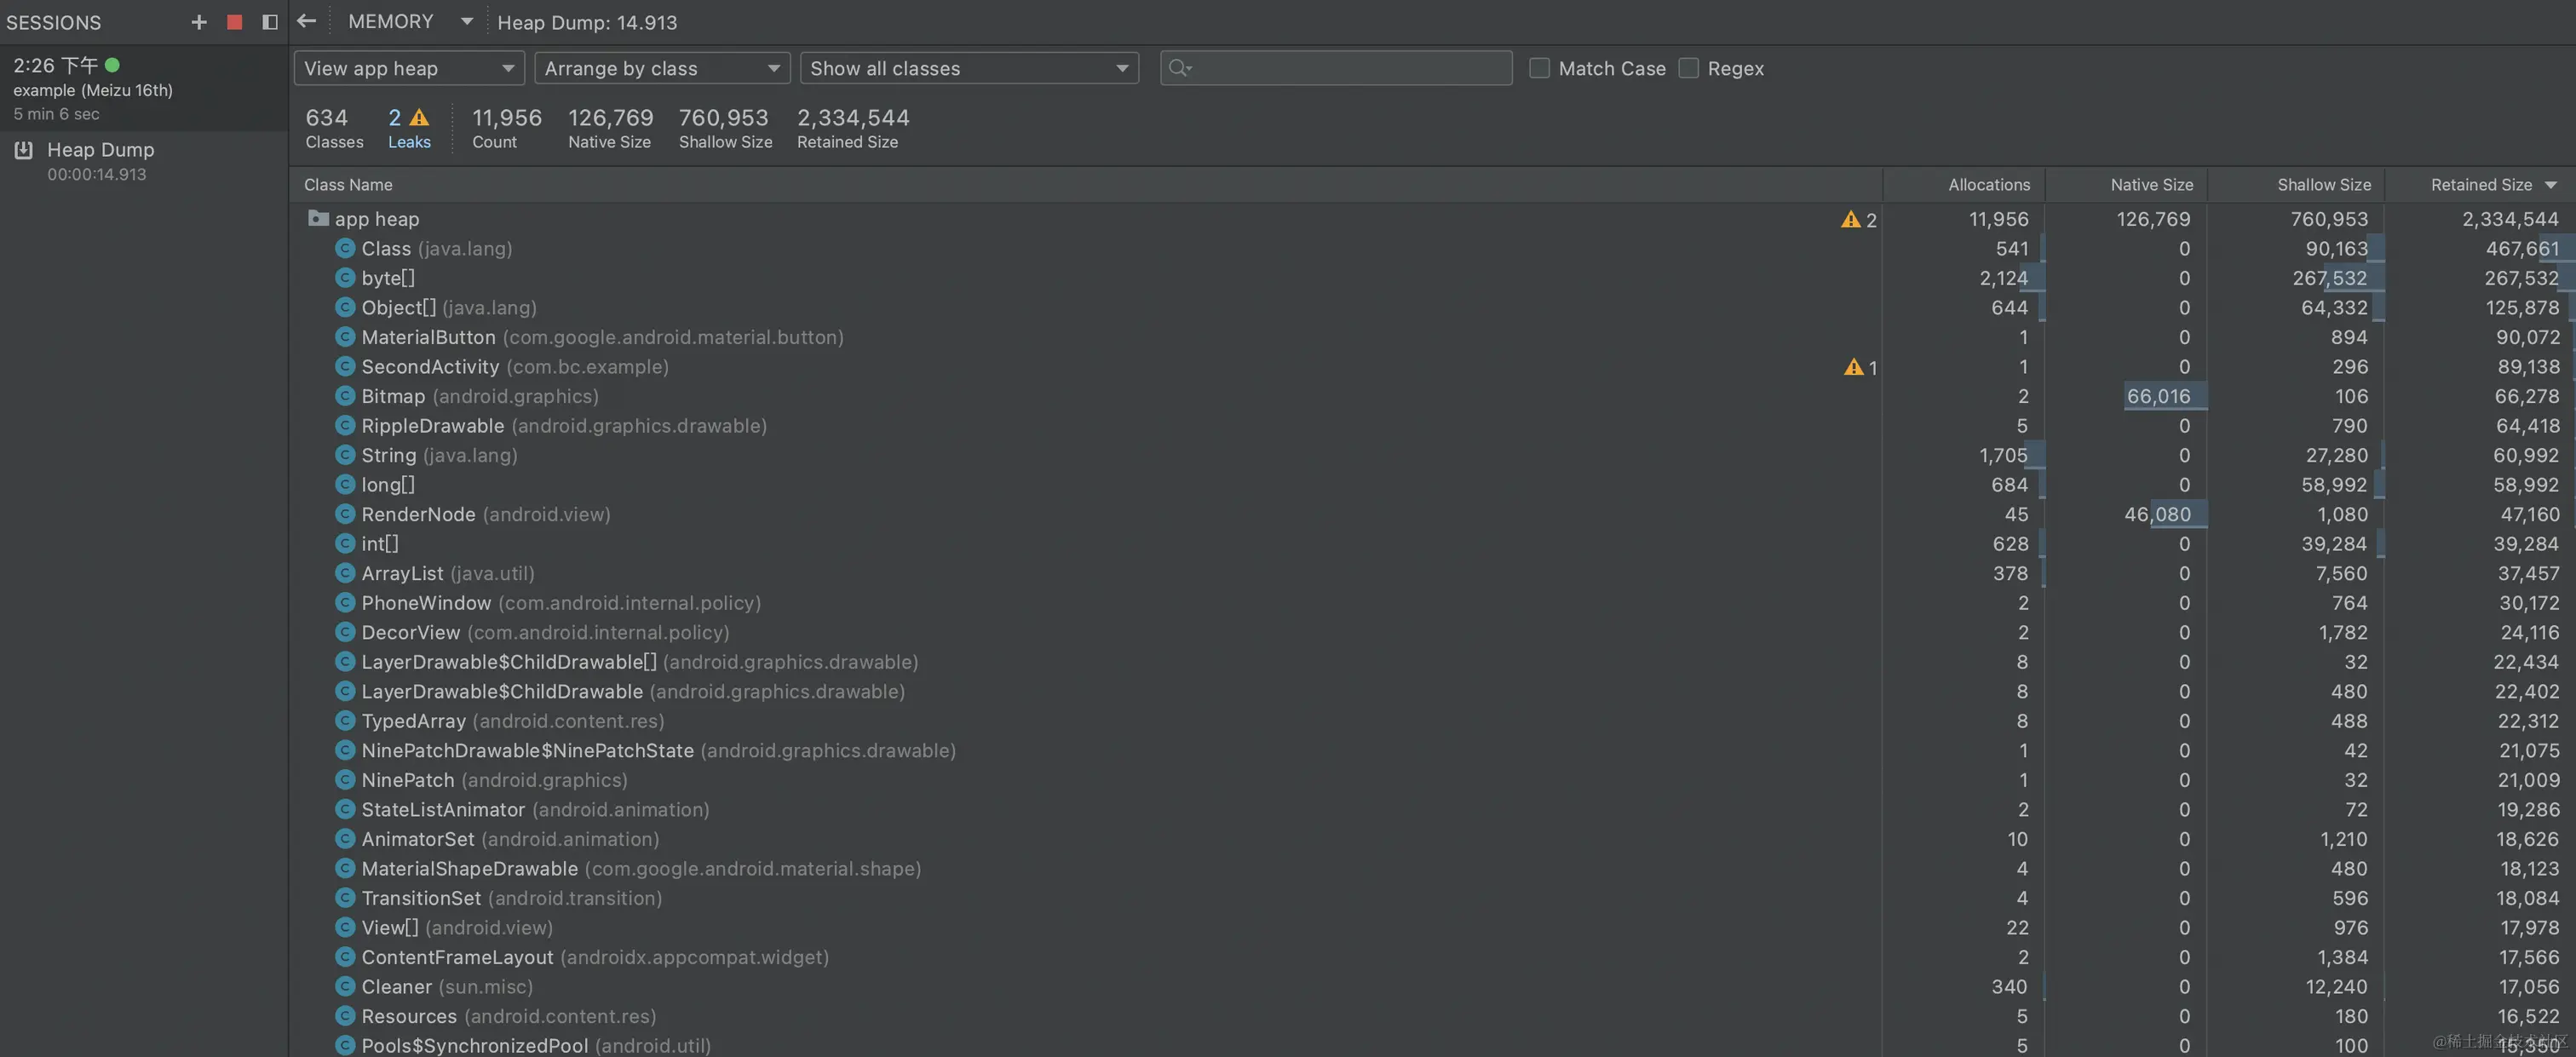Click the app heap folder icon

[x=318, y=218]
